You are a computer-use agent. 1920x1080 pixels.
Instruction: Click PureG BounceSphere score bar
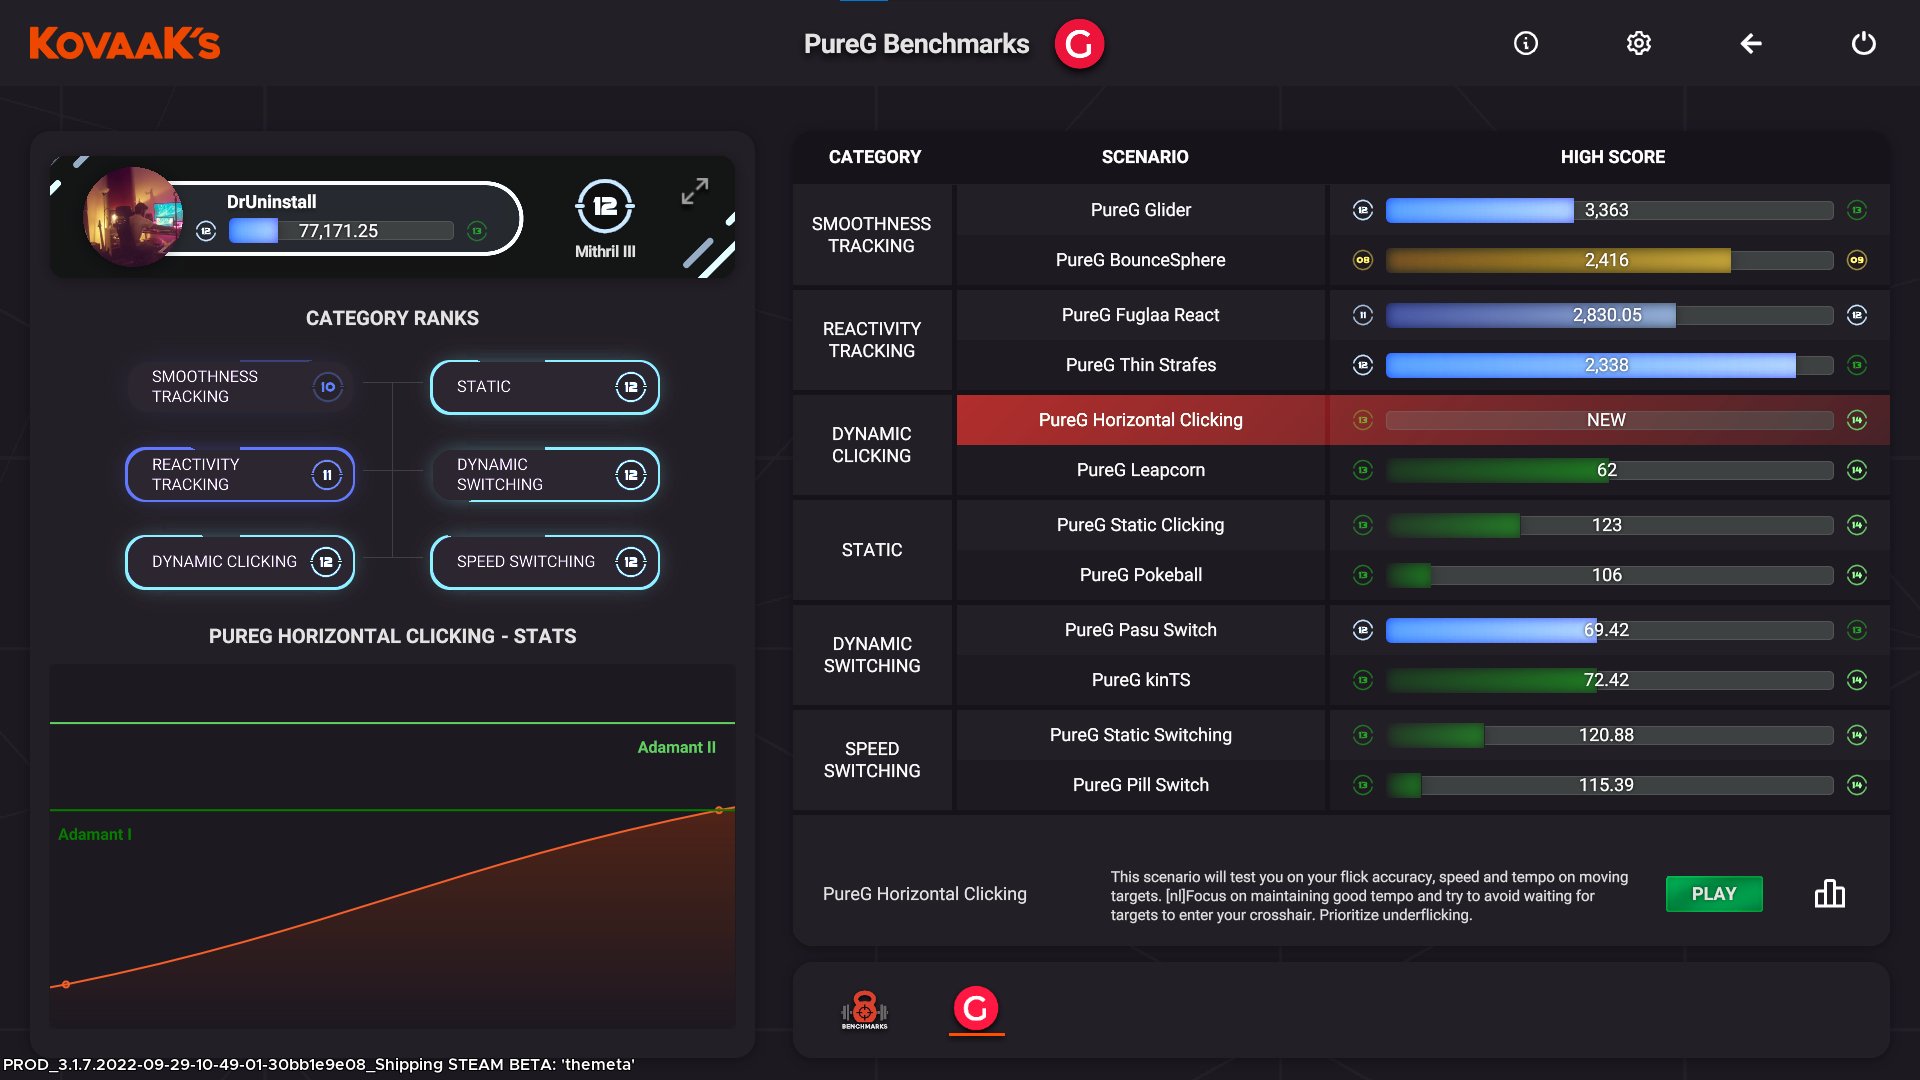1608,260
